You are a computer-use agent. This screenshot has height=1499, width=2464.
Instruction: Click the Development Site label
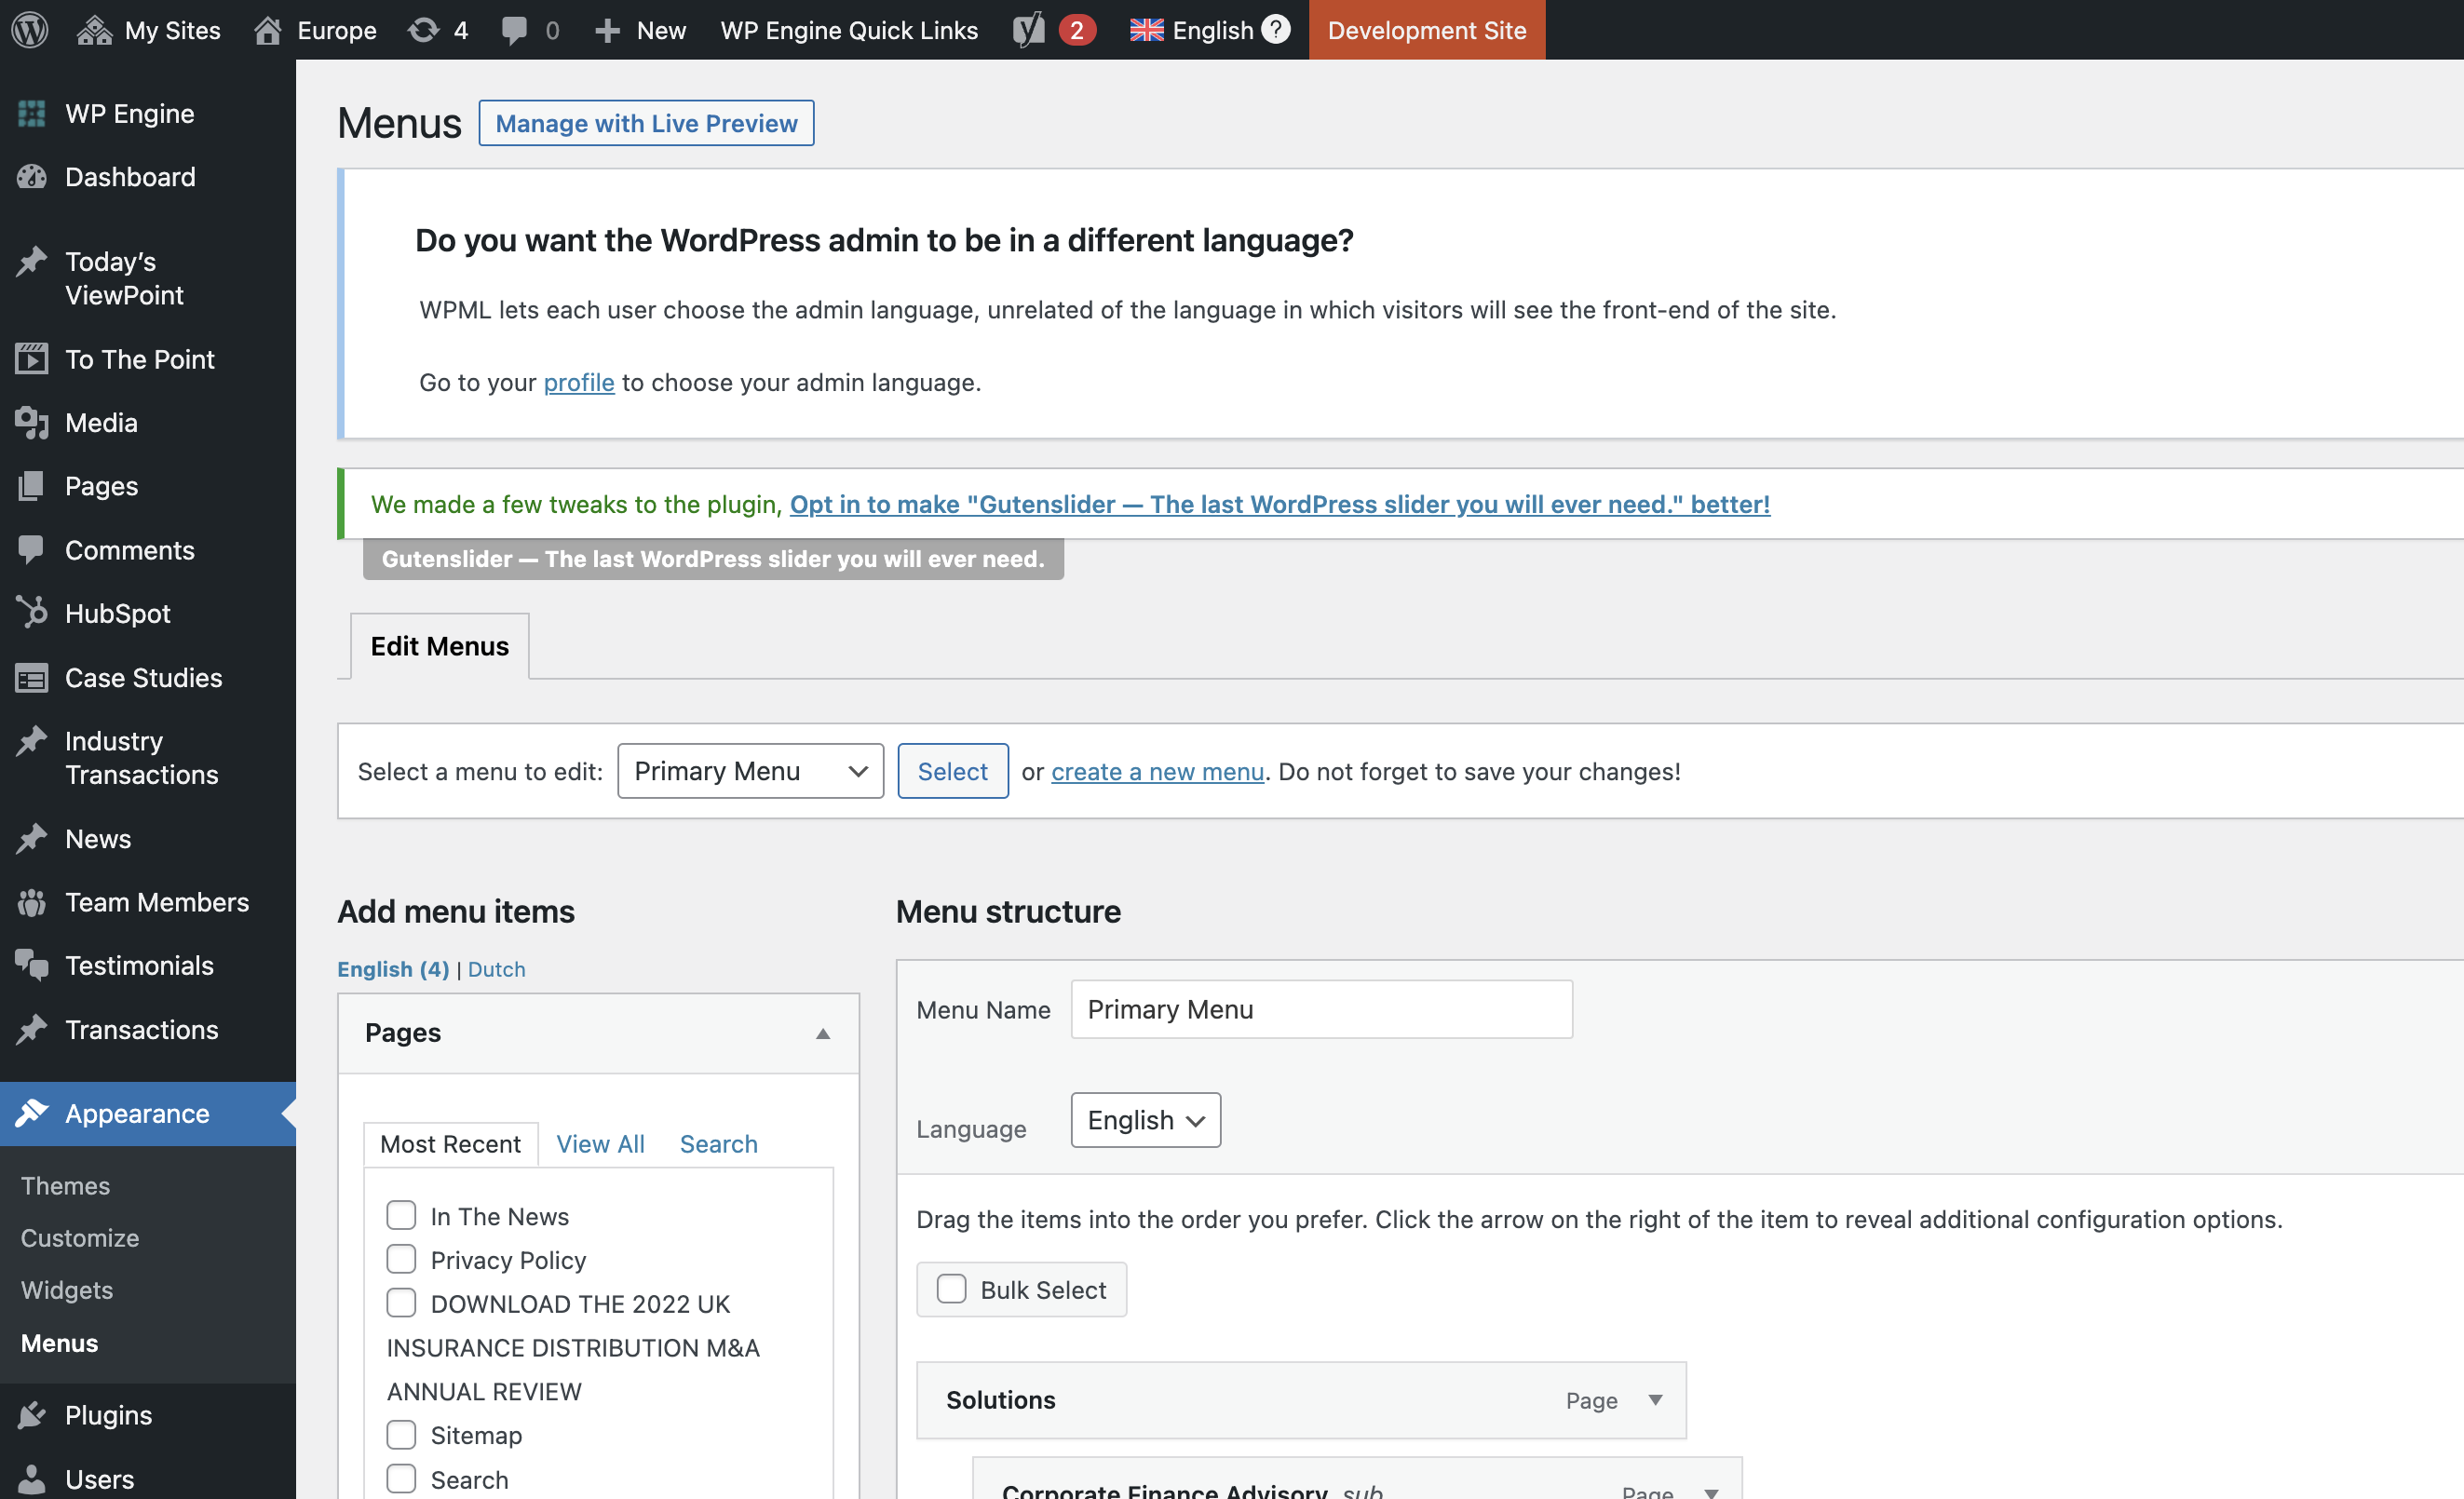coord(1426,30)
